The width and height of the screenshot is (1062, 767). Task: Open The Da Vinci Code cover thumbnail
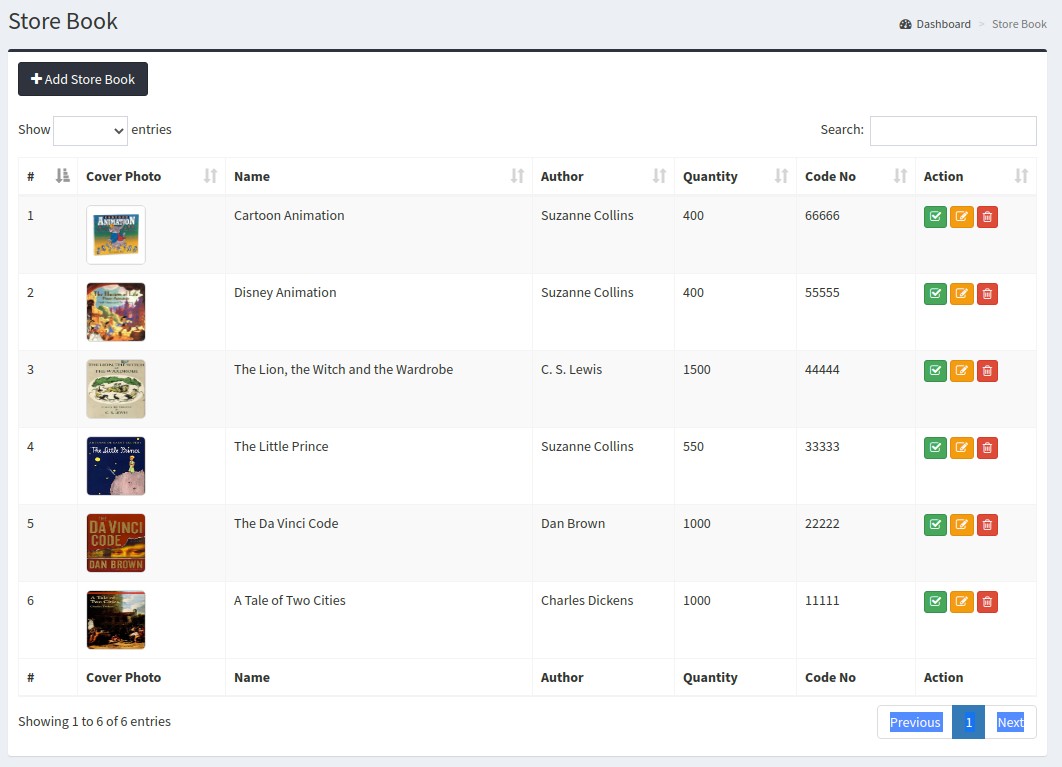coord(115,543)
